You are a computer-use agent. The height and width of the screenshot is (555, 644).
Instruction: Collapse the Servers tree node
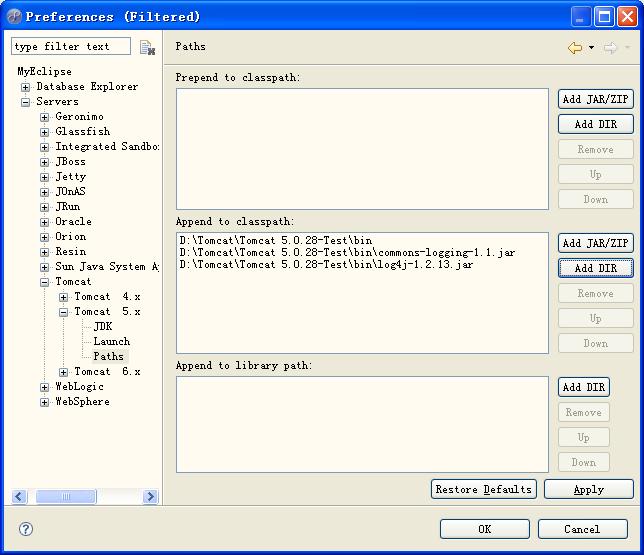26,102
